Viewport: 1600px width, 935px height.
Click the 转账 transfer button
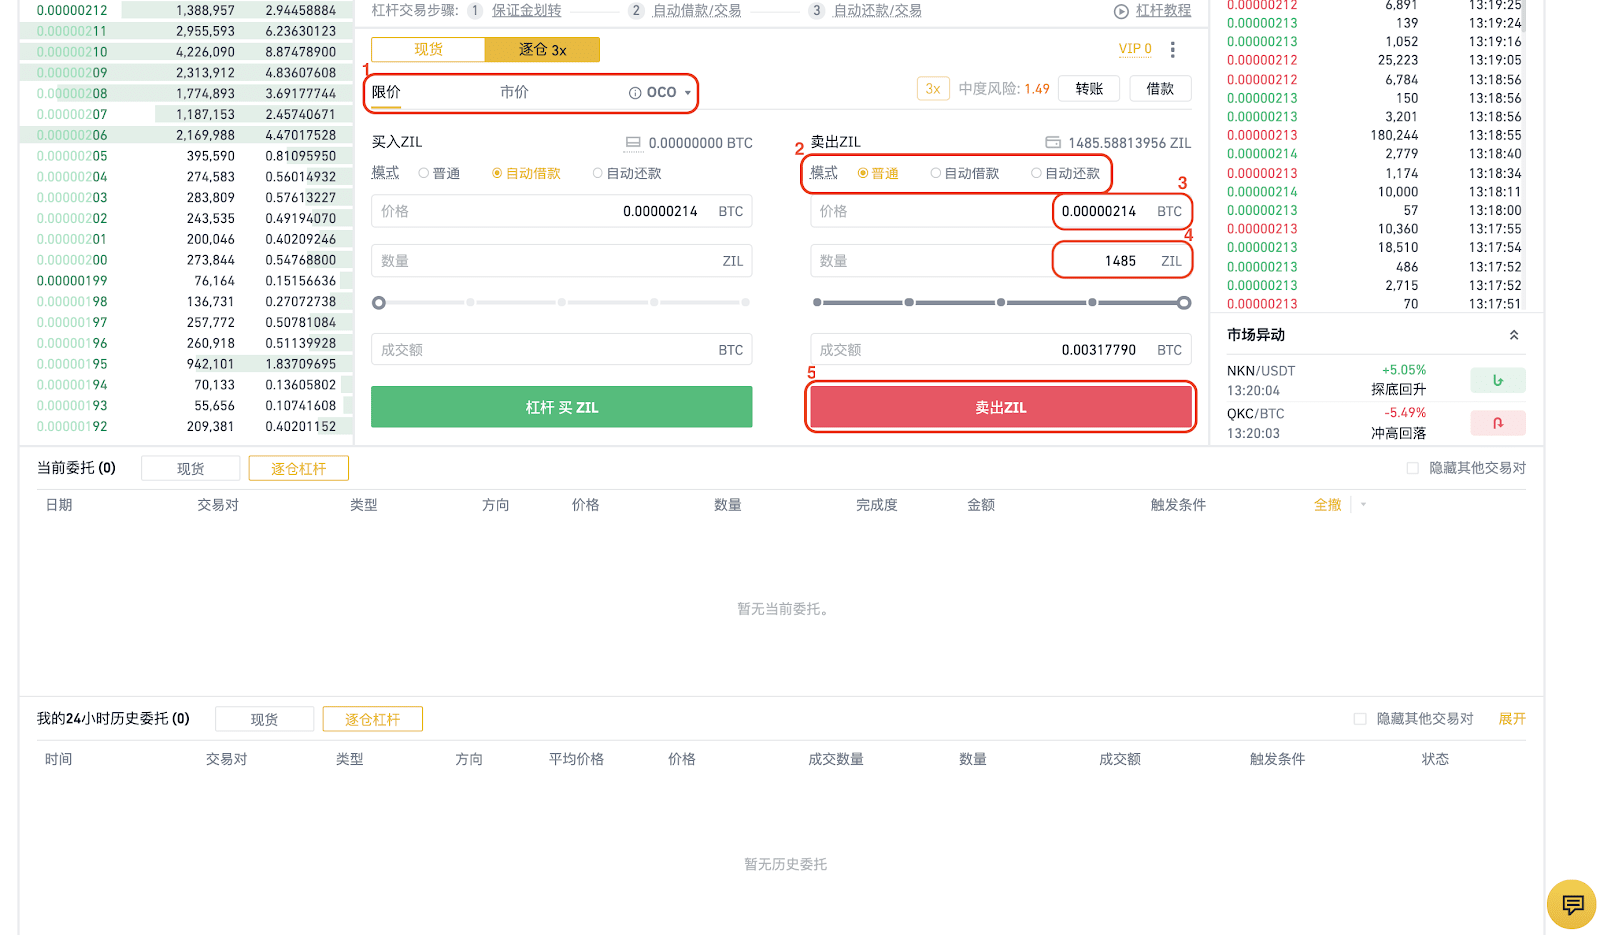pos(1088,88)
